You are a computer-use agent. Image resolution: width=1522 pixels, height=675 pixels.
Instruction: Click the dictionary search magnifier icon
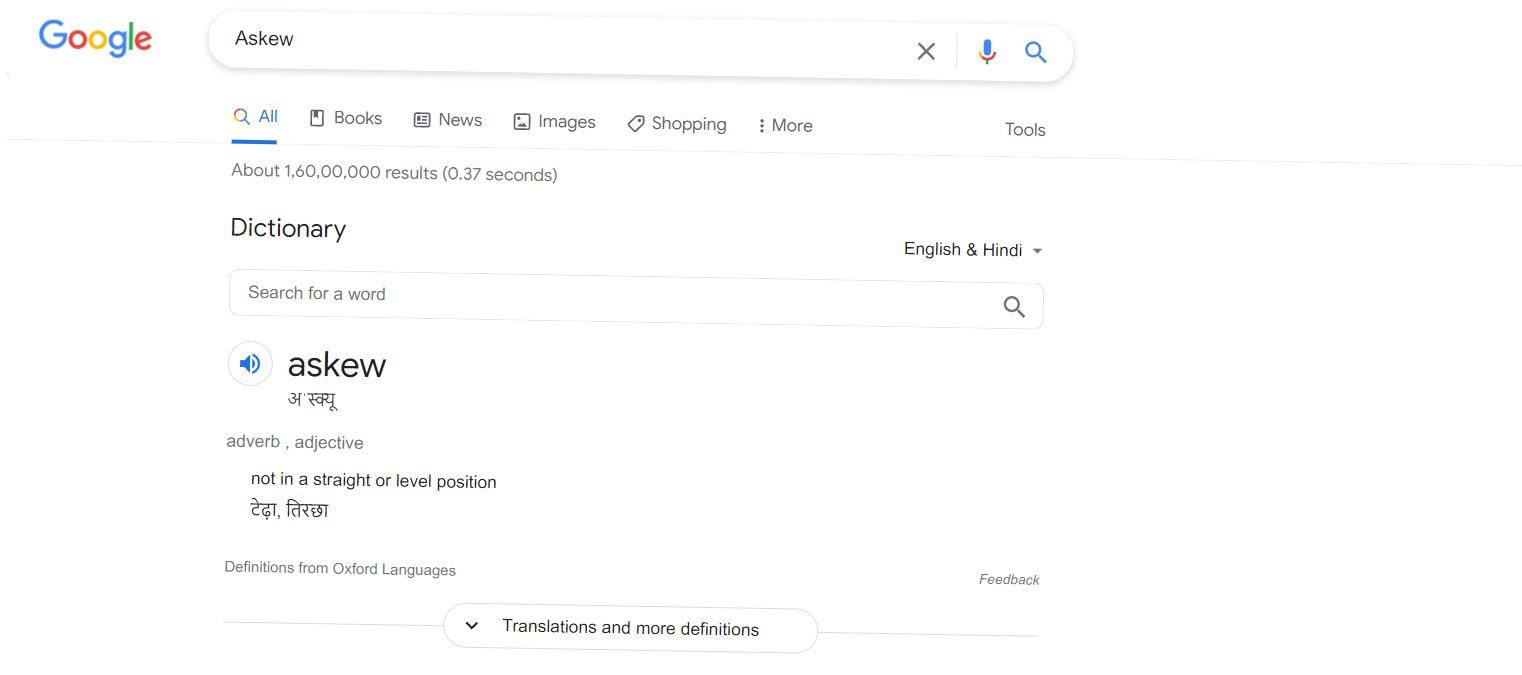point(1013,306)
